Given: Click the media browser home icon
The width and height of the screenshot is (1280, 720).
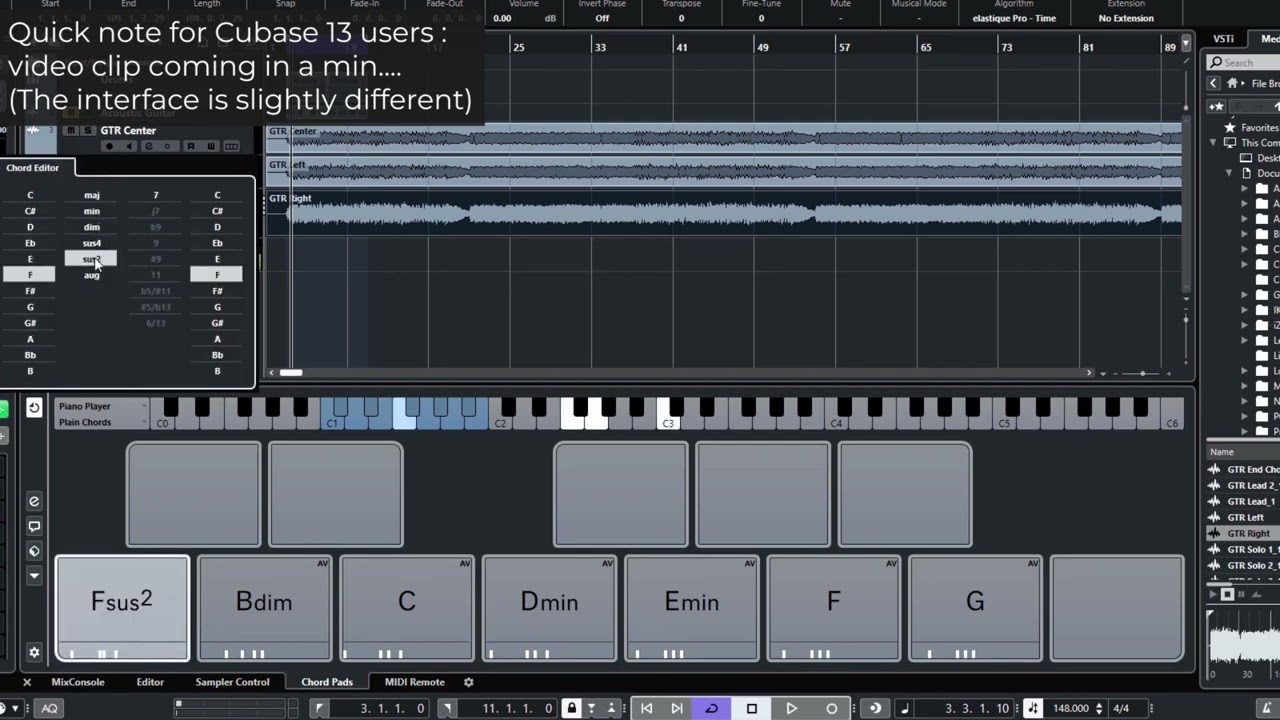Looking at the screenshot, I should tap(1233, 84).
